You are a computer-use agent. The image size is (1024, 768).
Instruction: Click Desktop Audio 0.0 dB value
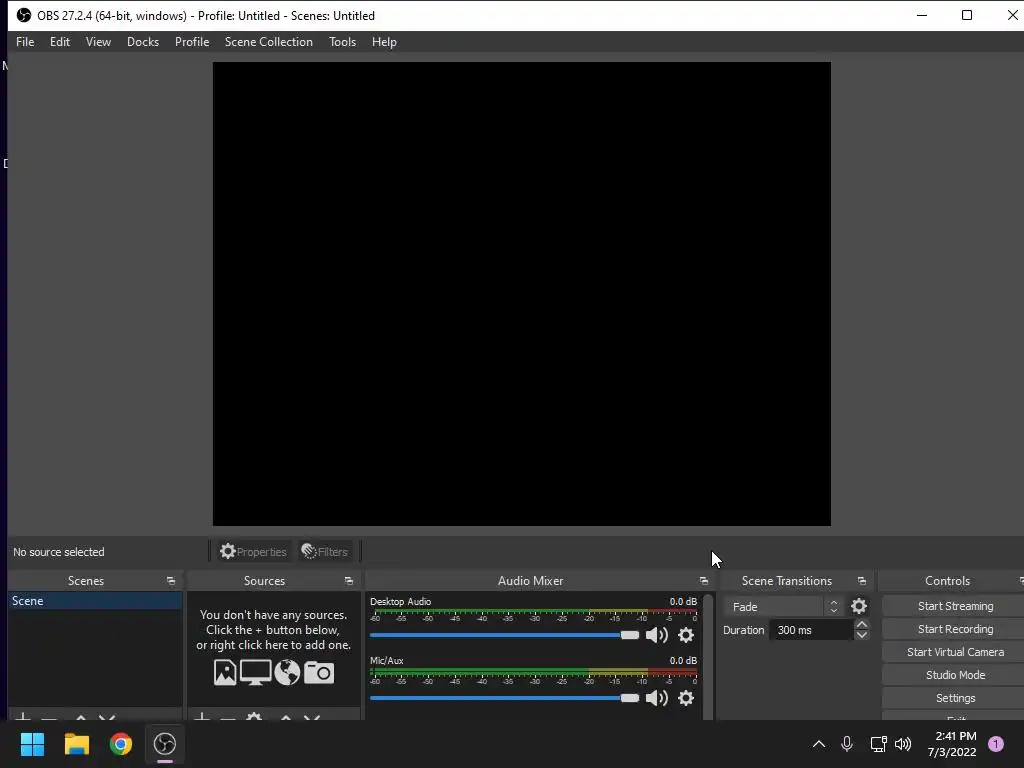683,601
